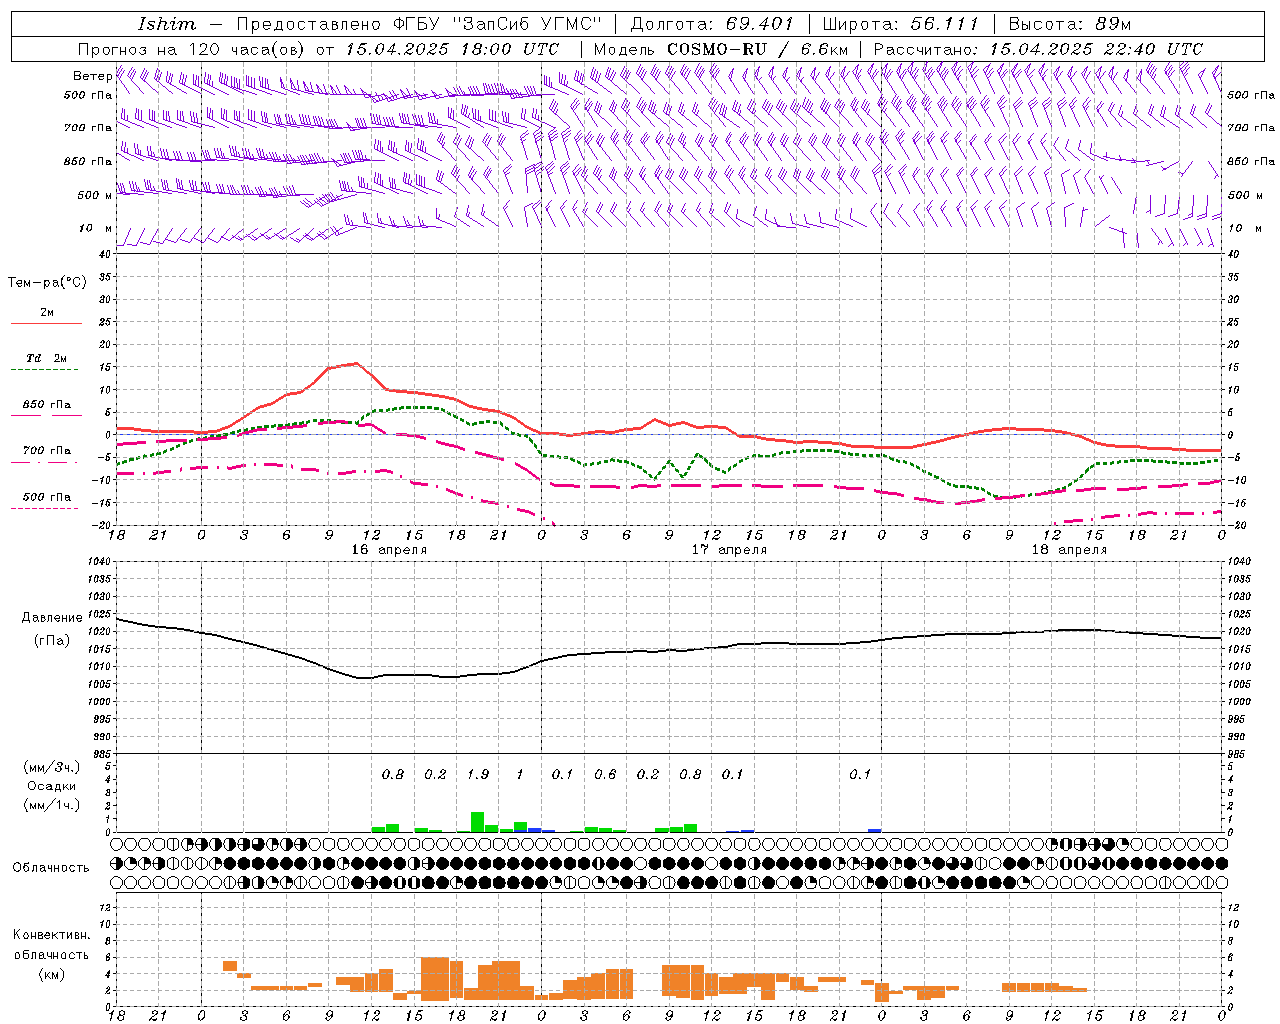Image resolution: width=1280 pixels, height=1024 pixels.
Task: Click the "Долгота: 69.401" header field
Action: pyautogui.click(x=711, y=24)
